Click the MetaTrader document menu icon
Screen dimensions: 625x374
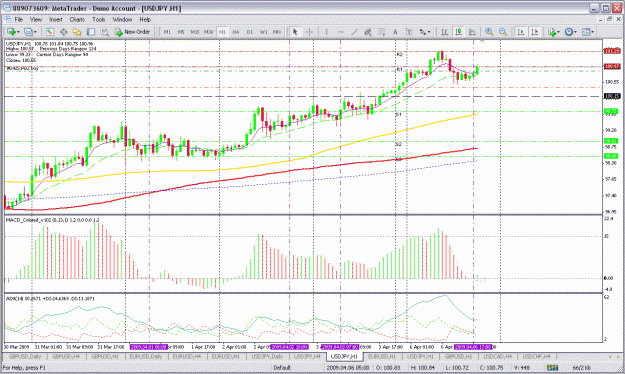(x=7, y=19)
